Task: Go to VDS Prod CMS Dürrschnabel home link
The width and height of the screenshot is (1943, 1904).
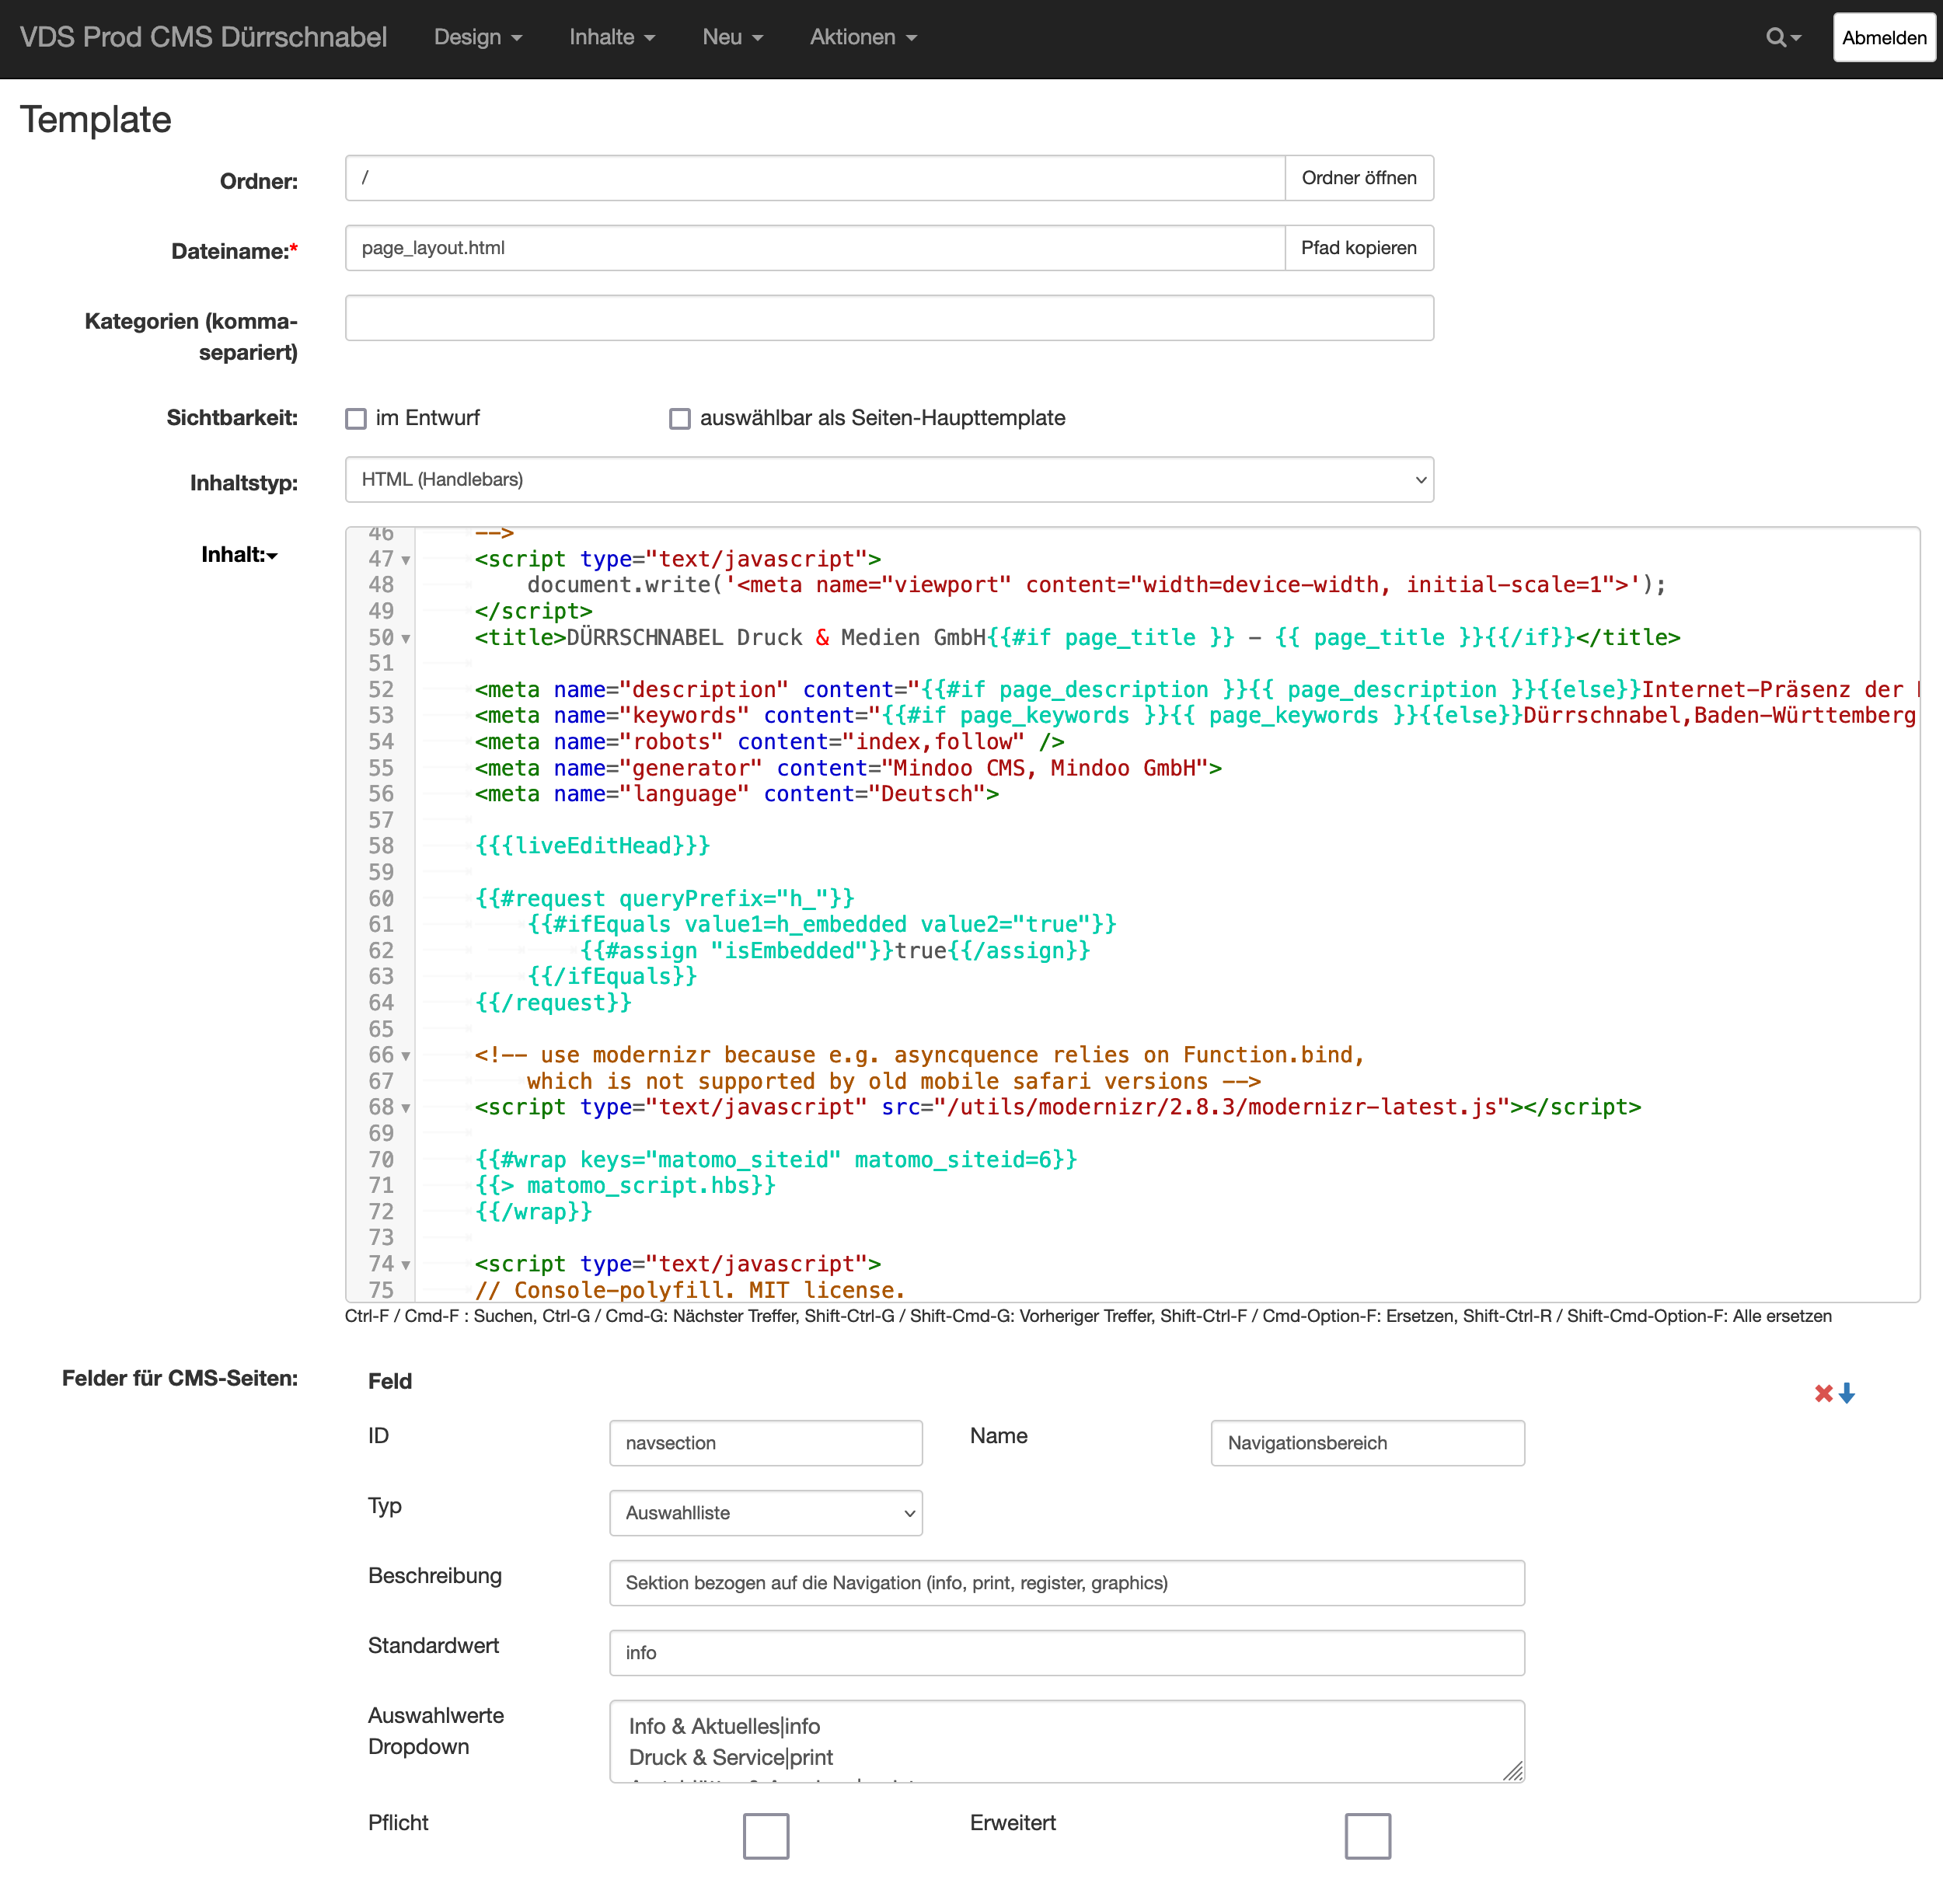Action: [203, 38]
